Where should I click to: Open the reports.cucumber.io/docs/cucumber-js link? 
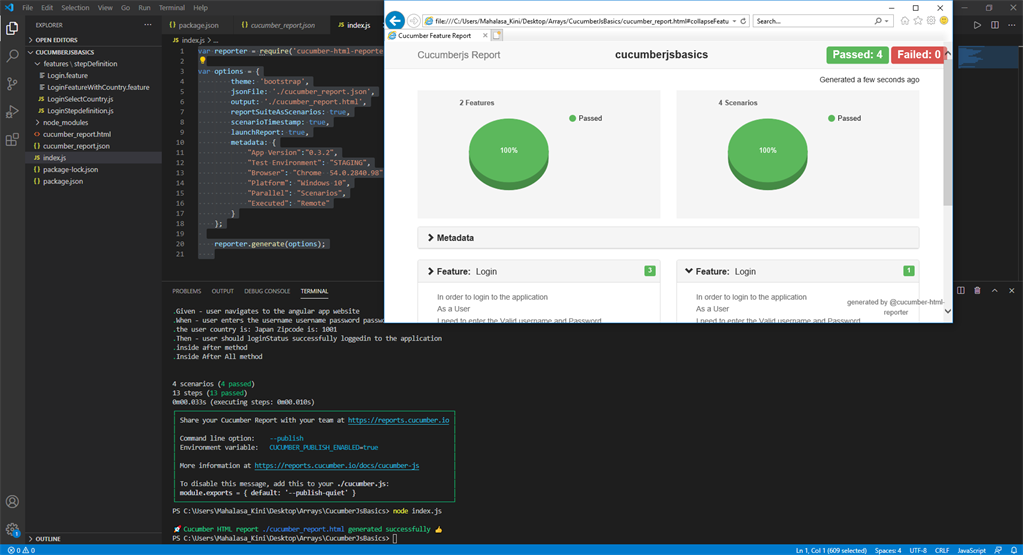(336, 466)
